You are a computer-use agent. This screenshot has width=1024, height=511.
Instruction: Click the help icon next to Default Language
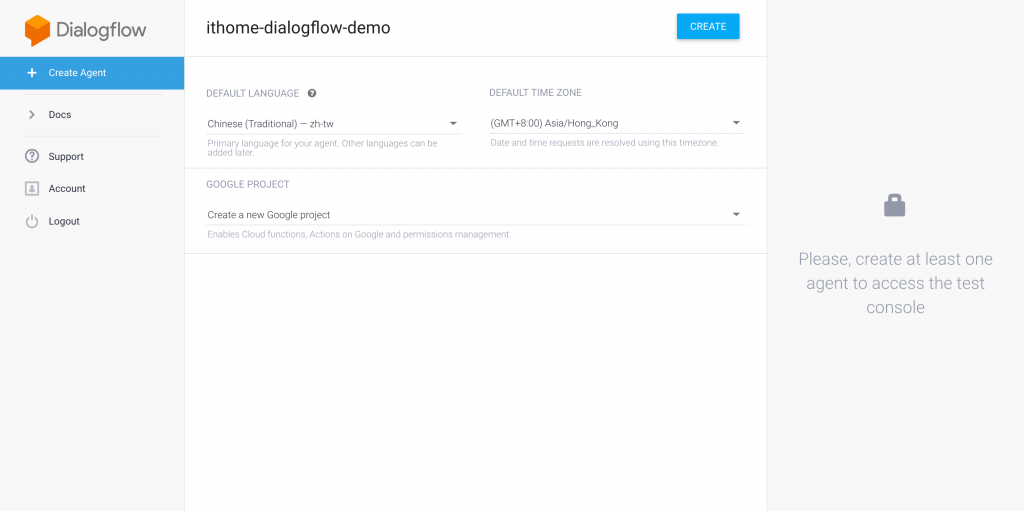point(312,93)
